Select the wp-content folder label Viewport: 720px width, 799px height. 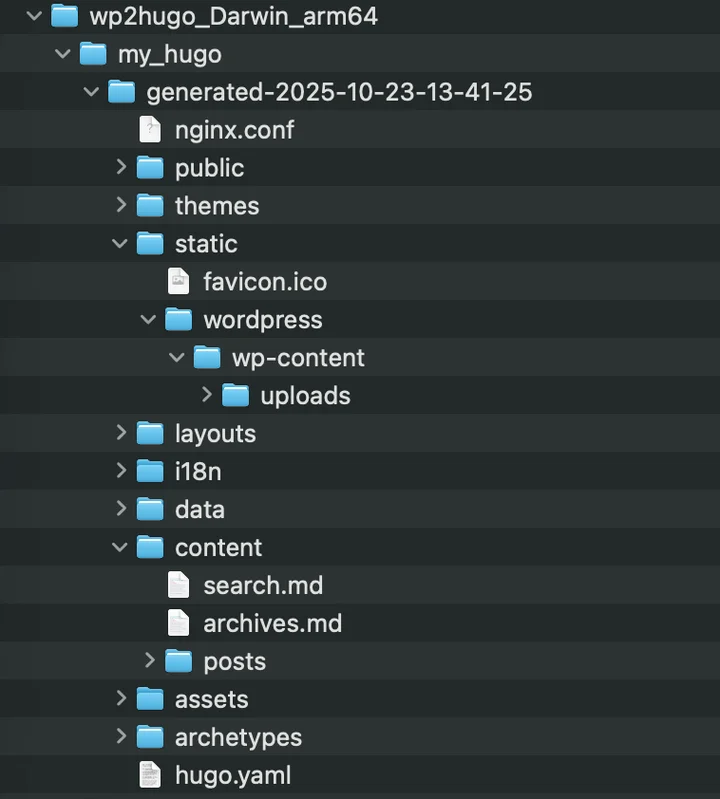(298, 358)
